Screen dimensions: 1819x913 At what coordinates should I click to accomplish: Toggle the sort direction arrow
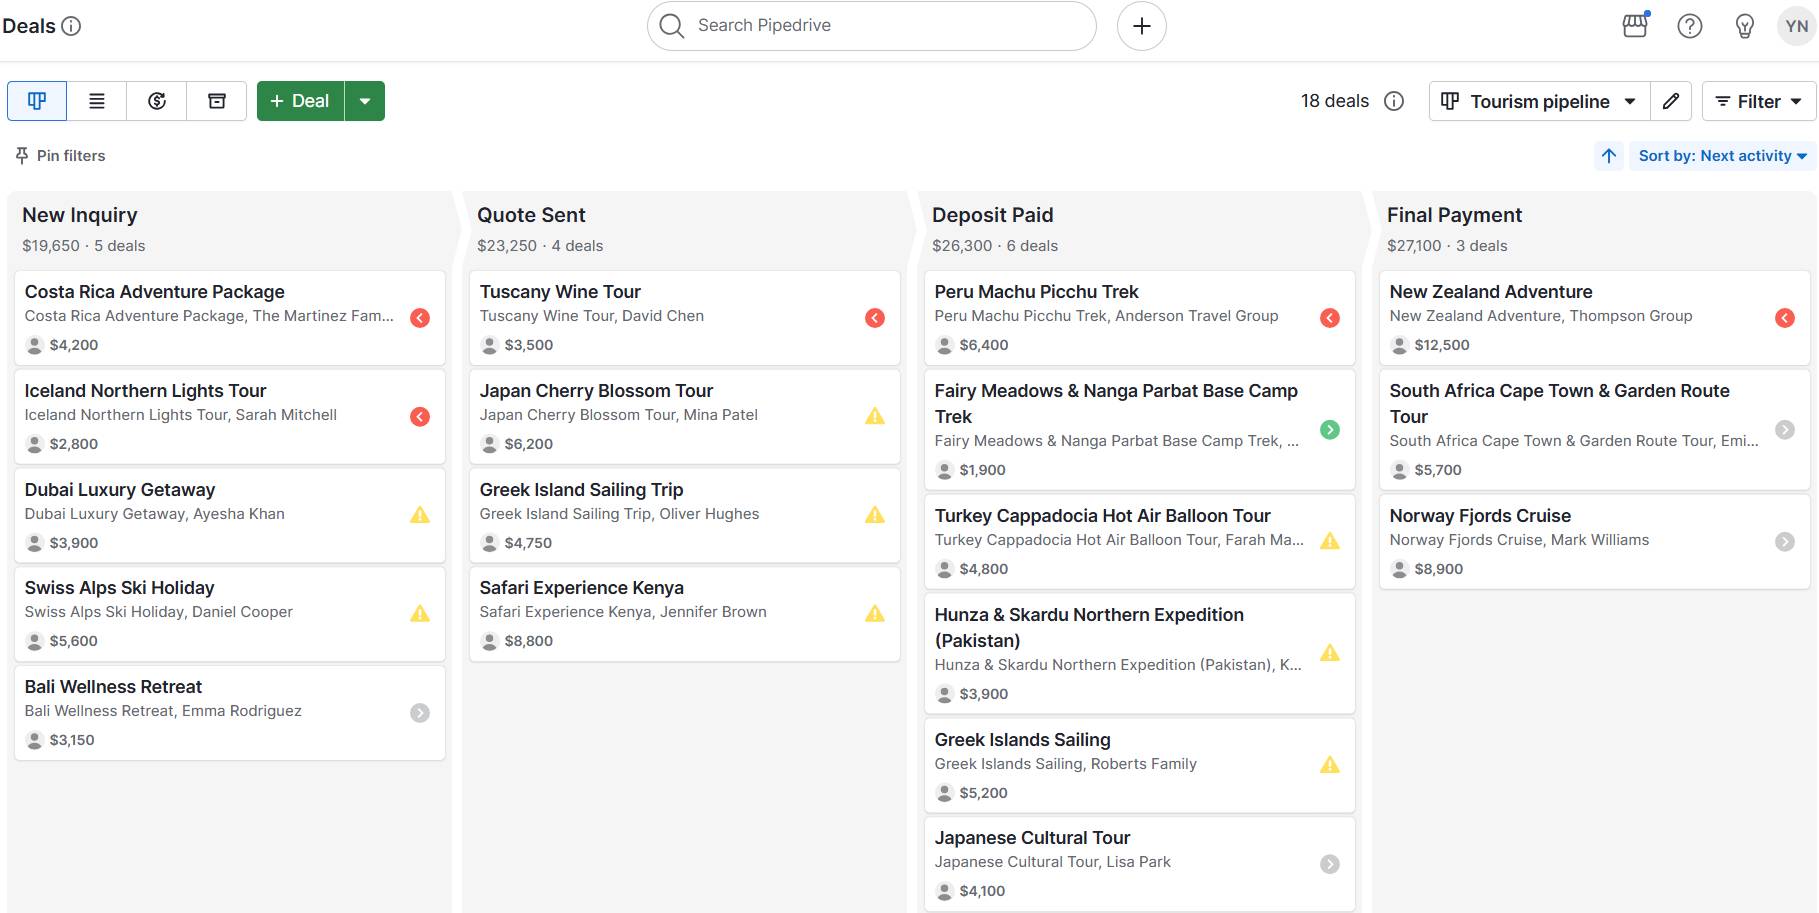(x=1608, y=155)
